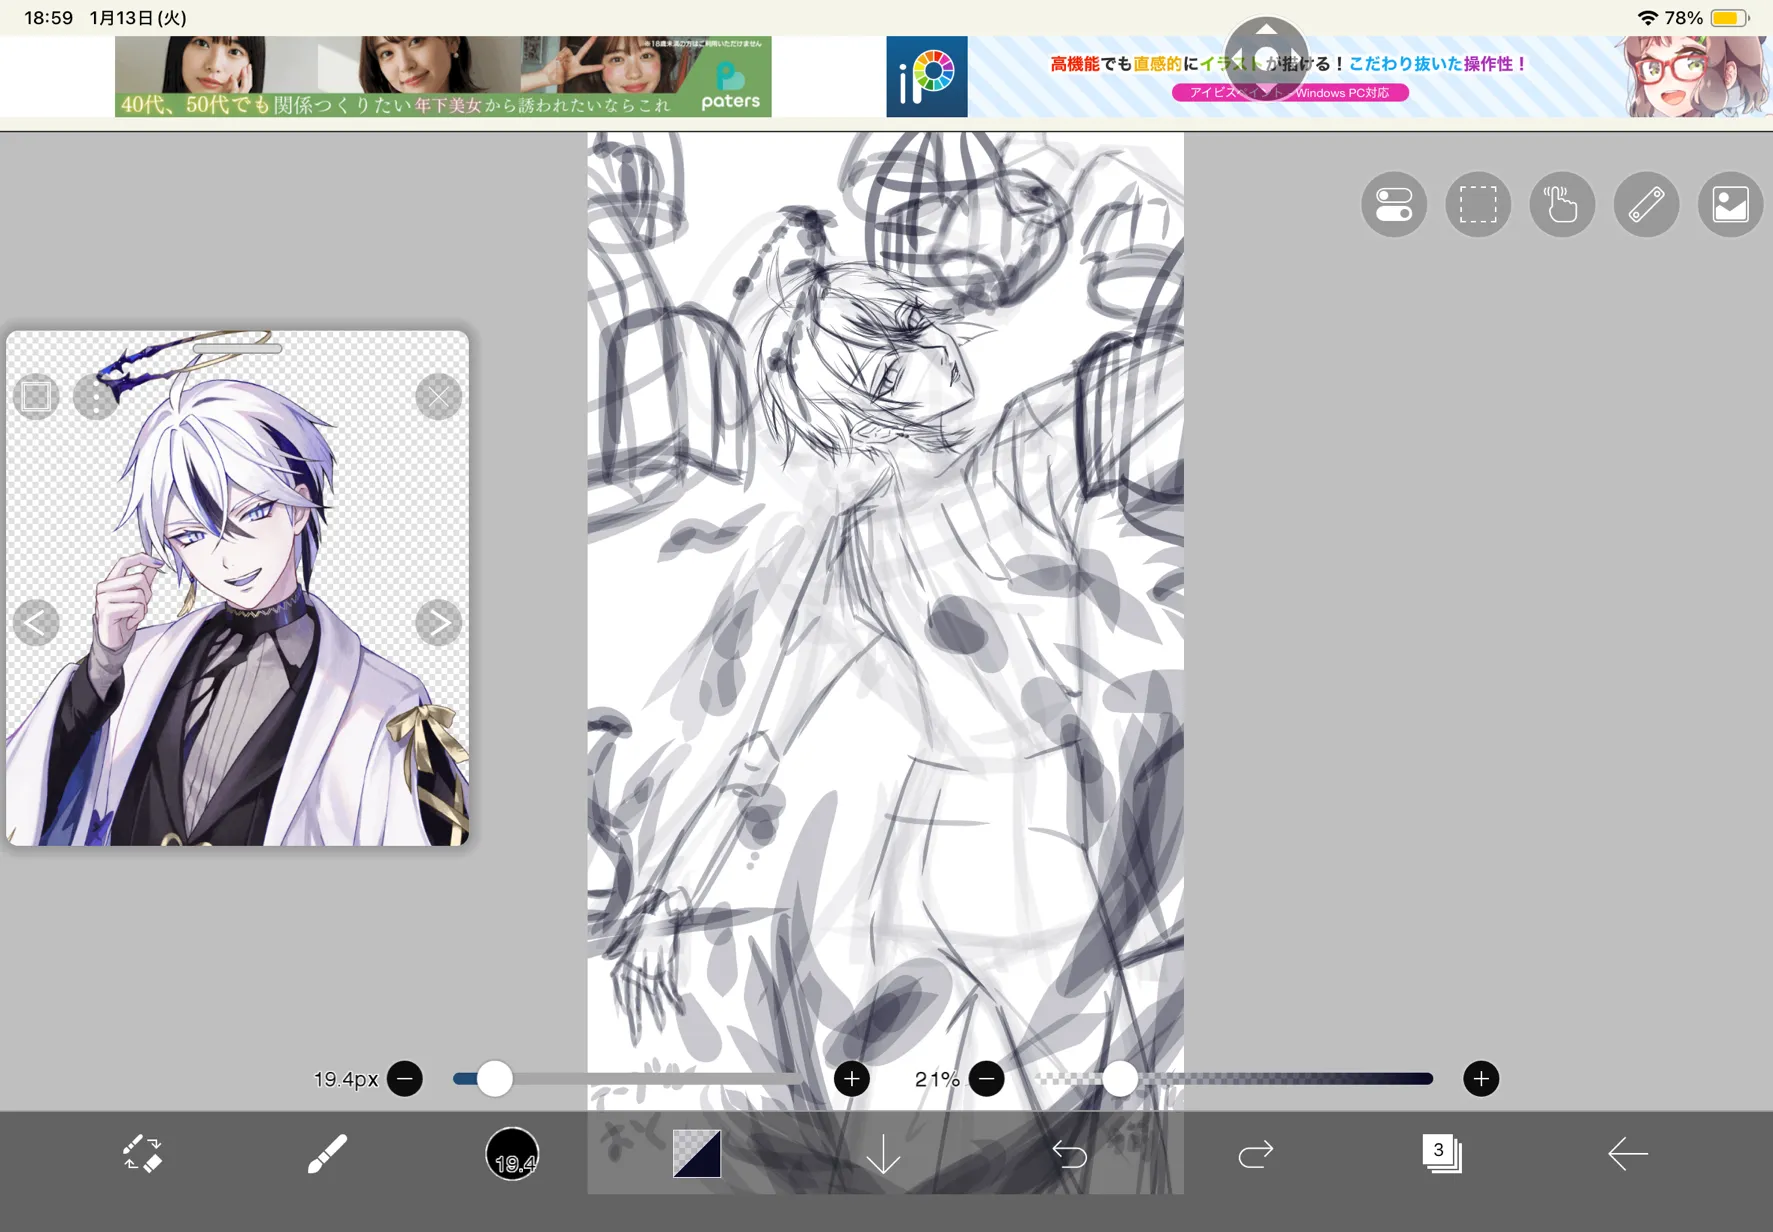Decrease brush size with minus button

pyautogui.click(x=405, y=1079)
